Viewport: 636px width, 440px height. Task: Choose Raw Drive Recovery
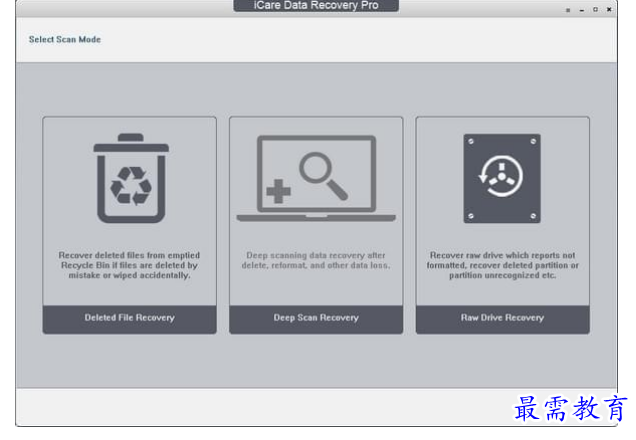click(x=503, y=319)
